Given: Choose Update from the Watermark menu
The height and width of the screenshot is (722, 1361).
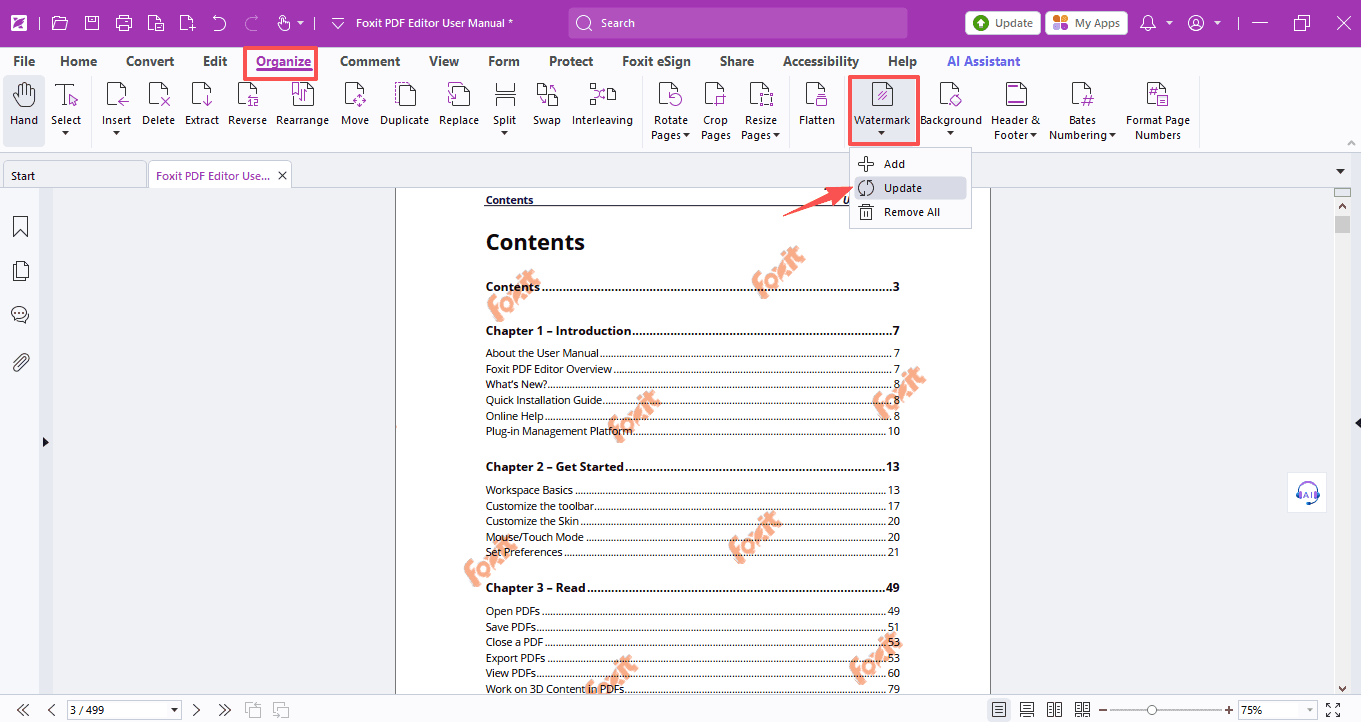Looking at the screenshot, I should [x=910, y=188].
